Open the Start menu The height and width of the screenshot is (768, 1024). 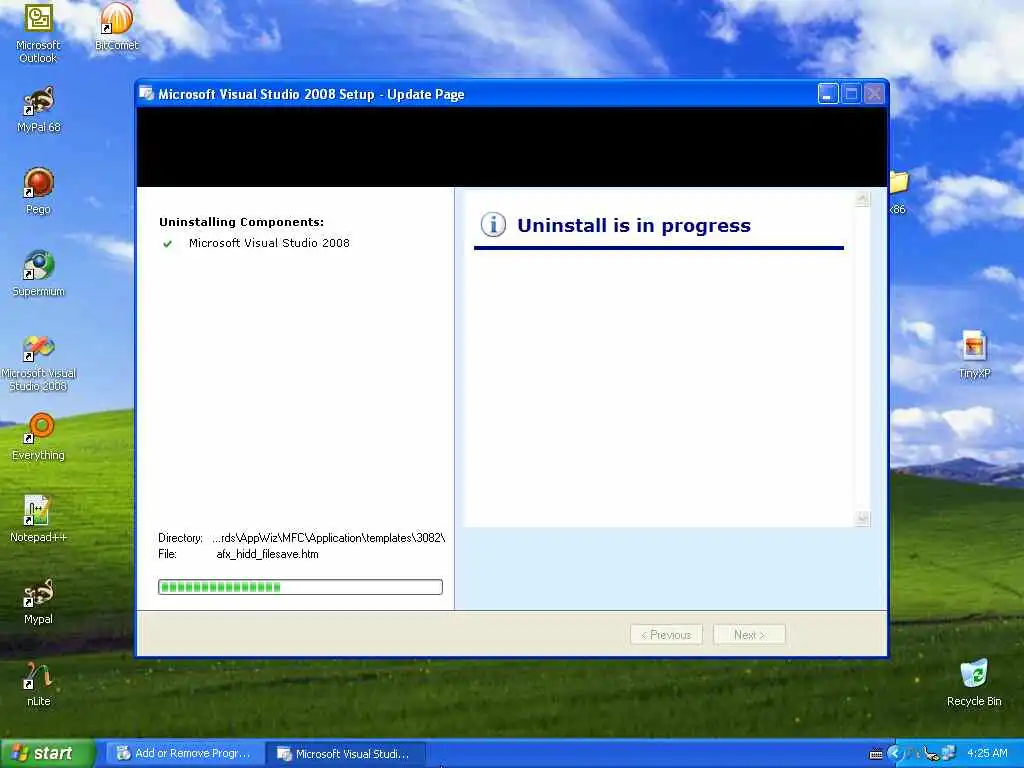coord(48,754)
